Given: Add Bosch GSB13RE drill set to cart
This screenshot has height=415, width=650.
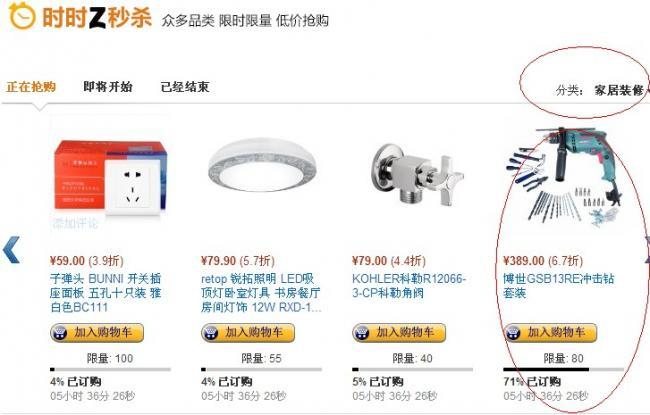Looking at the screenshot, I should tap(551, 333).
